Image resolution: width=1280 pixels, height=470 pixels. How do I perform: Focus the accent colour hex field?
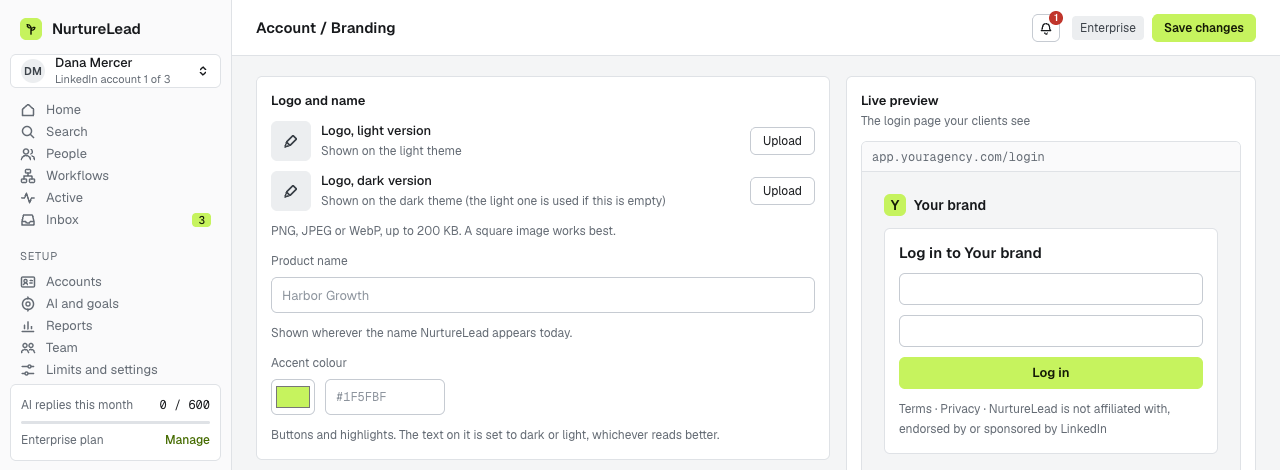pyautogui.click(x=385, y=397)
